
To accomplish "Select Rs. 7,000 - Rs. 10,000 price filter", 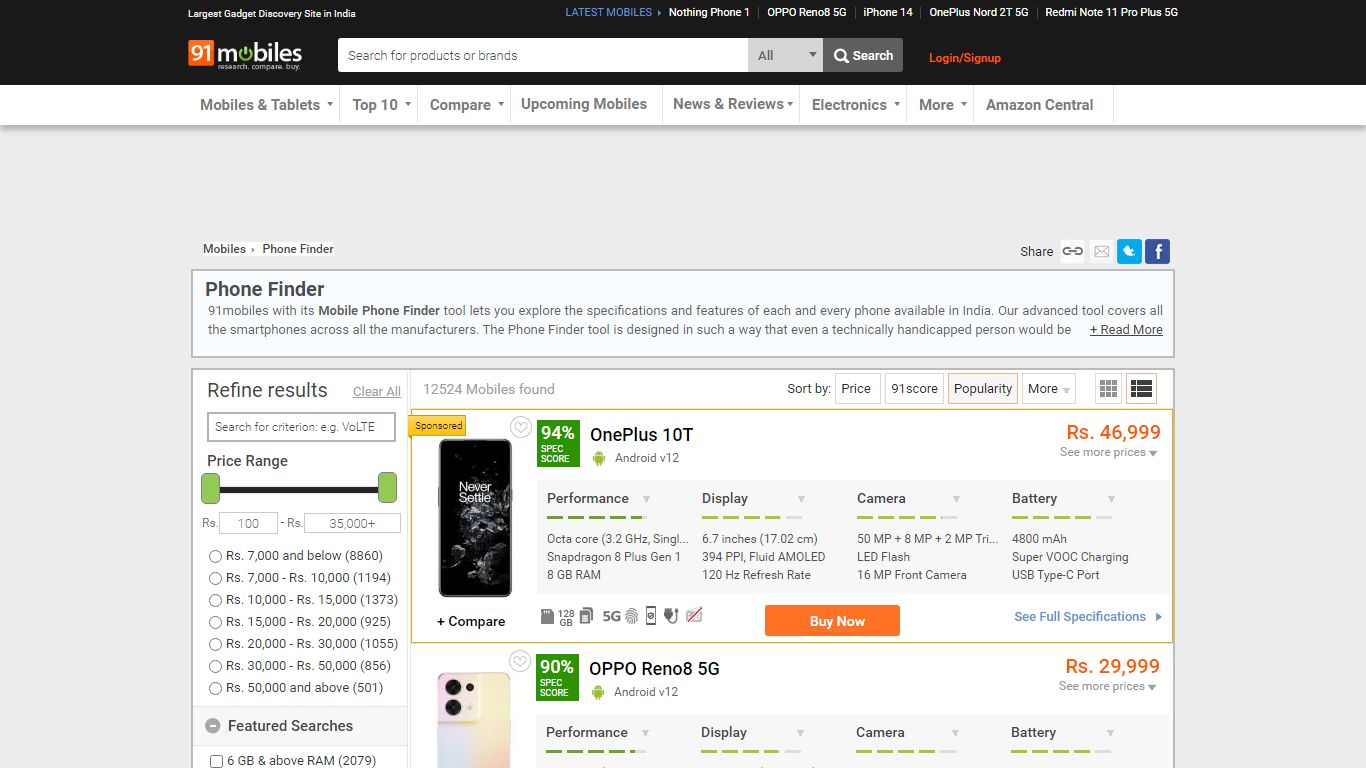I will (x=215, y=578).
